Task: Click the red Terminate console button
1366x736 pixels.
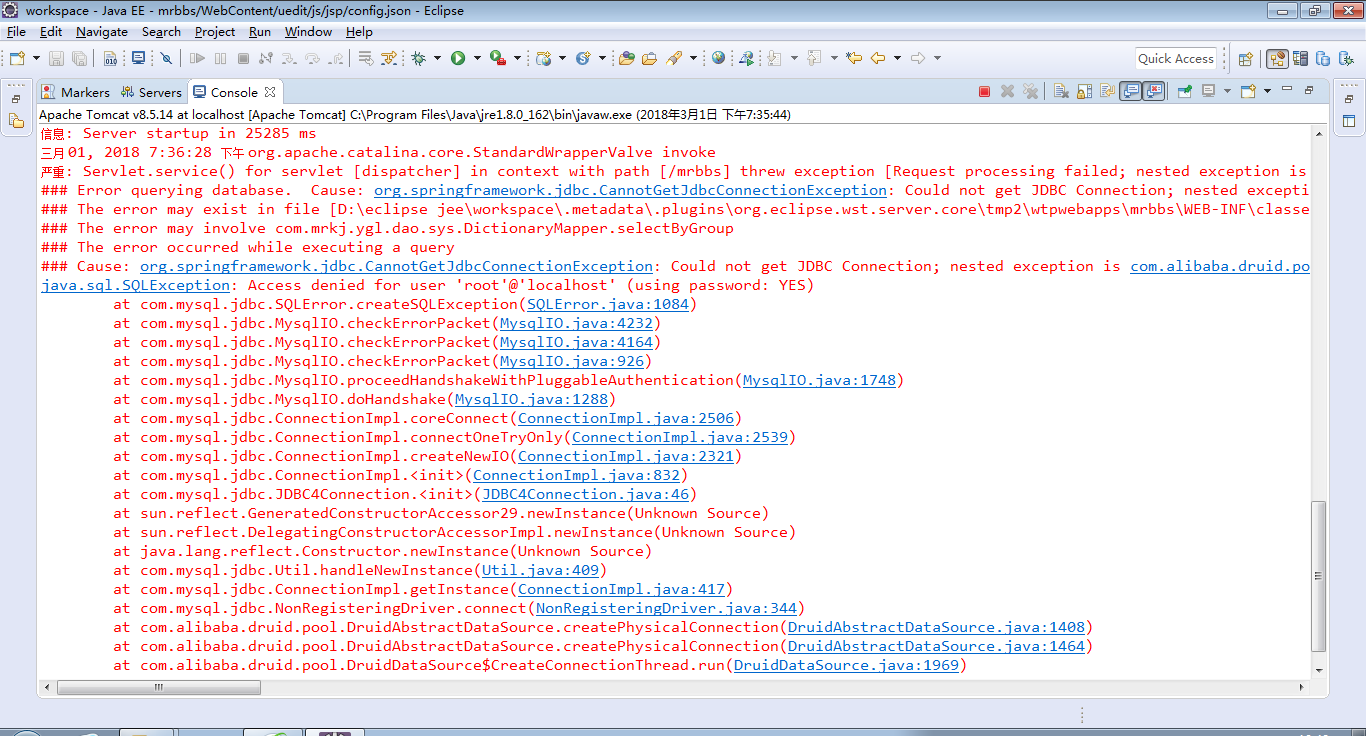Action: [x=984, y=91]
